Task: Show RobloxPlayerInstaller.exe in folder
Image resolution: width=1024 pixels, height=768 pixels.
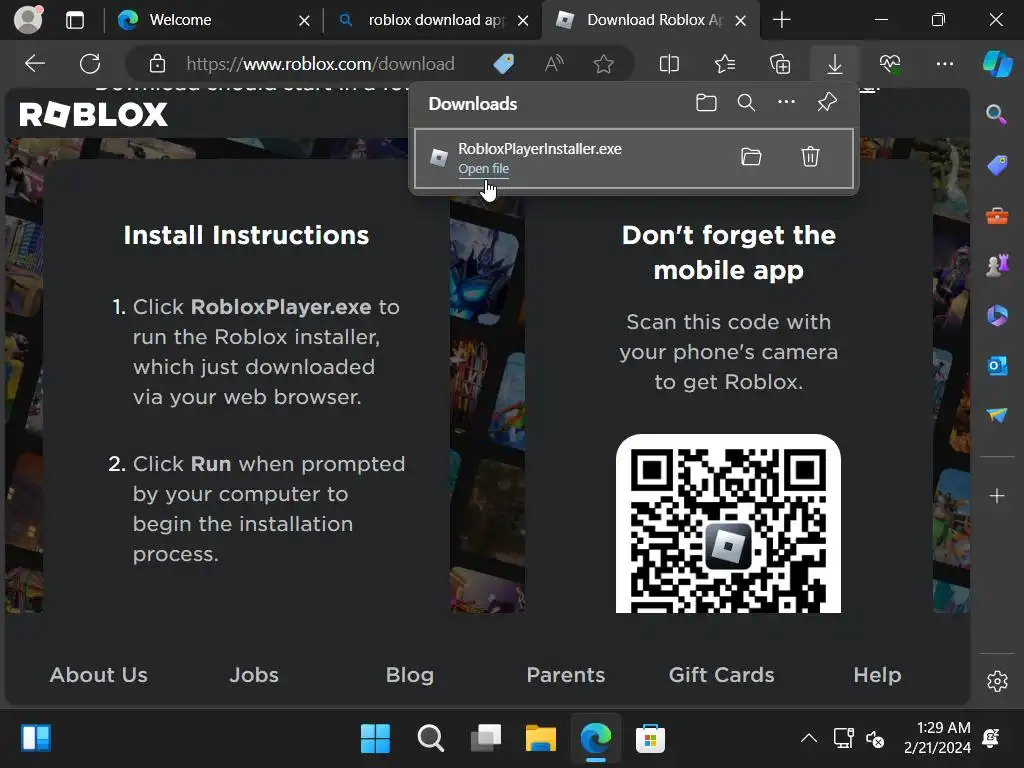Action: 751,157
